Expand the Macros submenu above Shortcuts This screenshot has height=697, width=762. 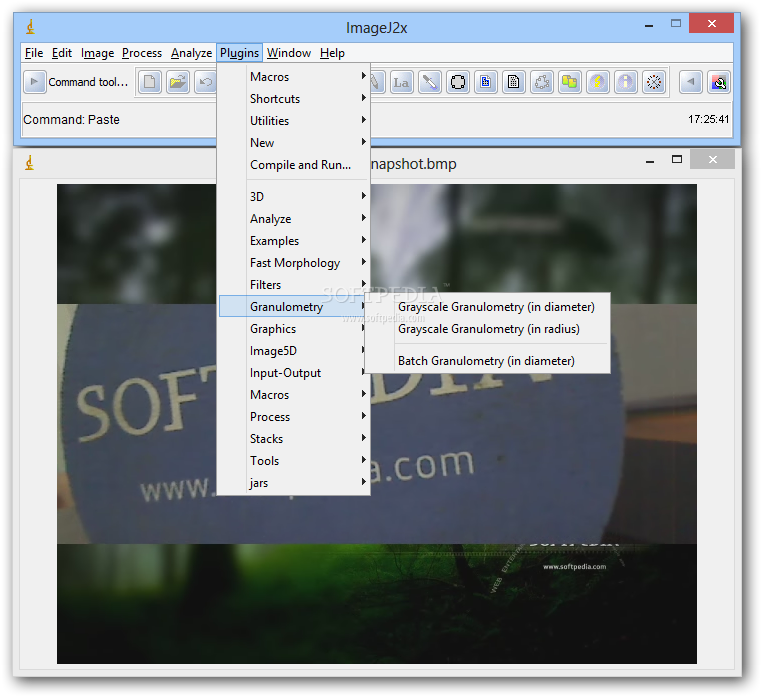[x=294, y=77]
